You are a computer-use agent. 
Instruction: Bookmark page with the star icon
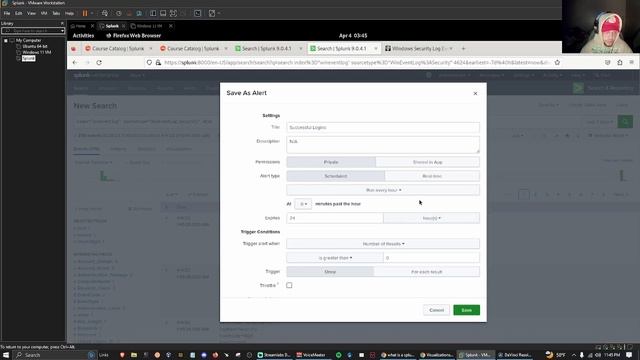[x=557, y=62]
